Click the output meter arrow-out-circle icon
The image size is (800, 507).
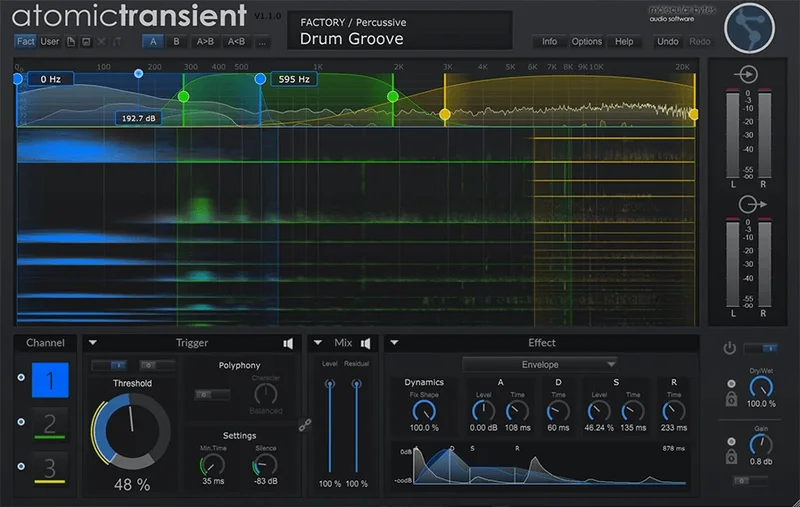[x=751, y=205]
